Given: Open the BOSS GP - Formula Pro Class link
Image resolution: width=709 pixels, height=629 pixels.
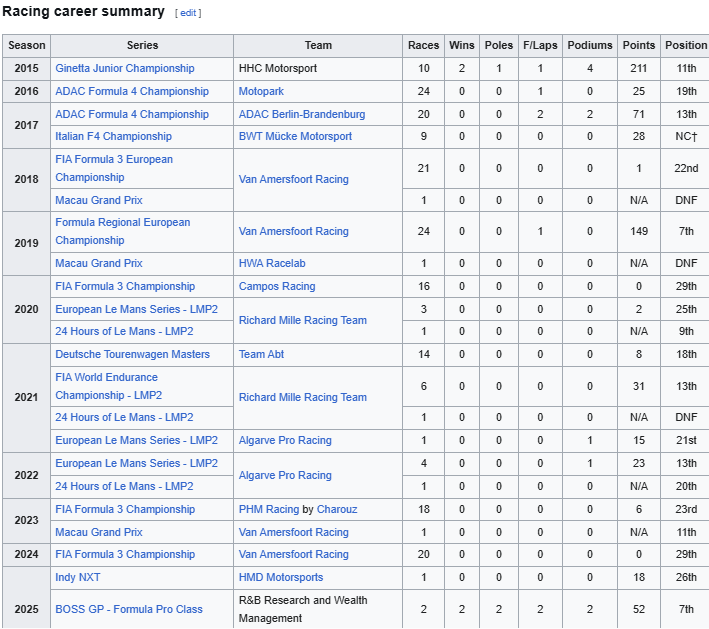Looking at the screenshot, I should click(129, 610).
